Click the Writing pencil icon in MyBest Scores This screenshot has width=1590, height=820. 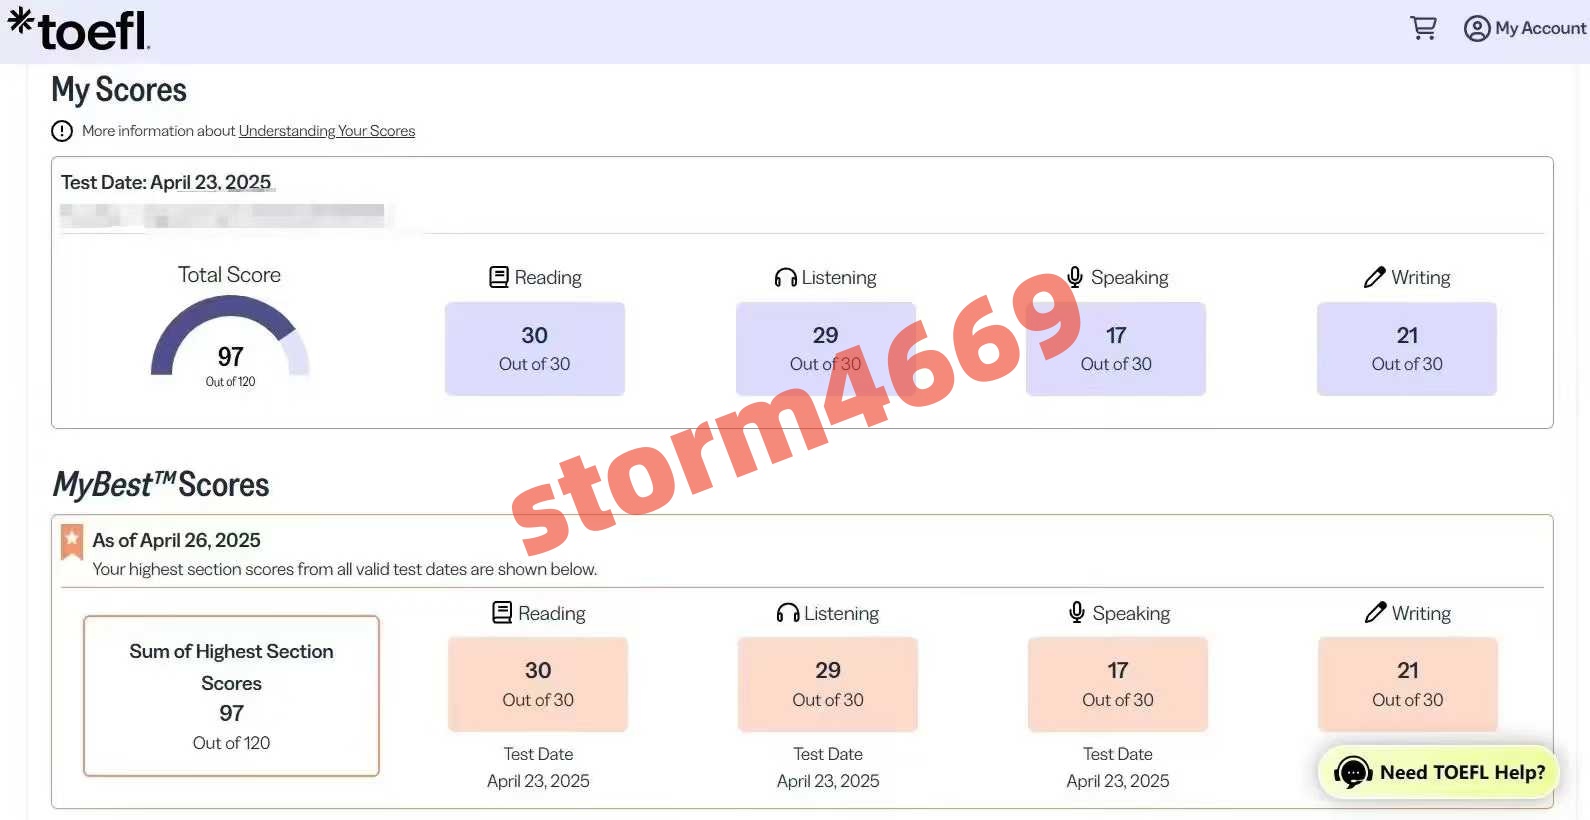(x=1376, y=612)
